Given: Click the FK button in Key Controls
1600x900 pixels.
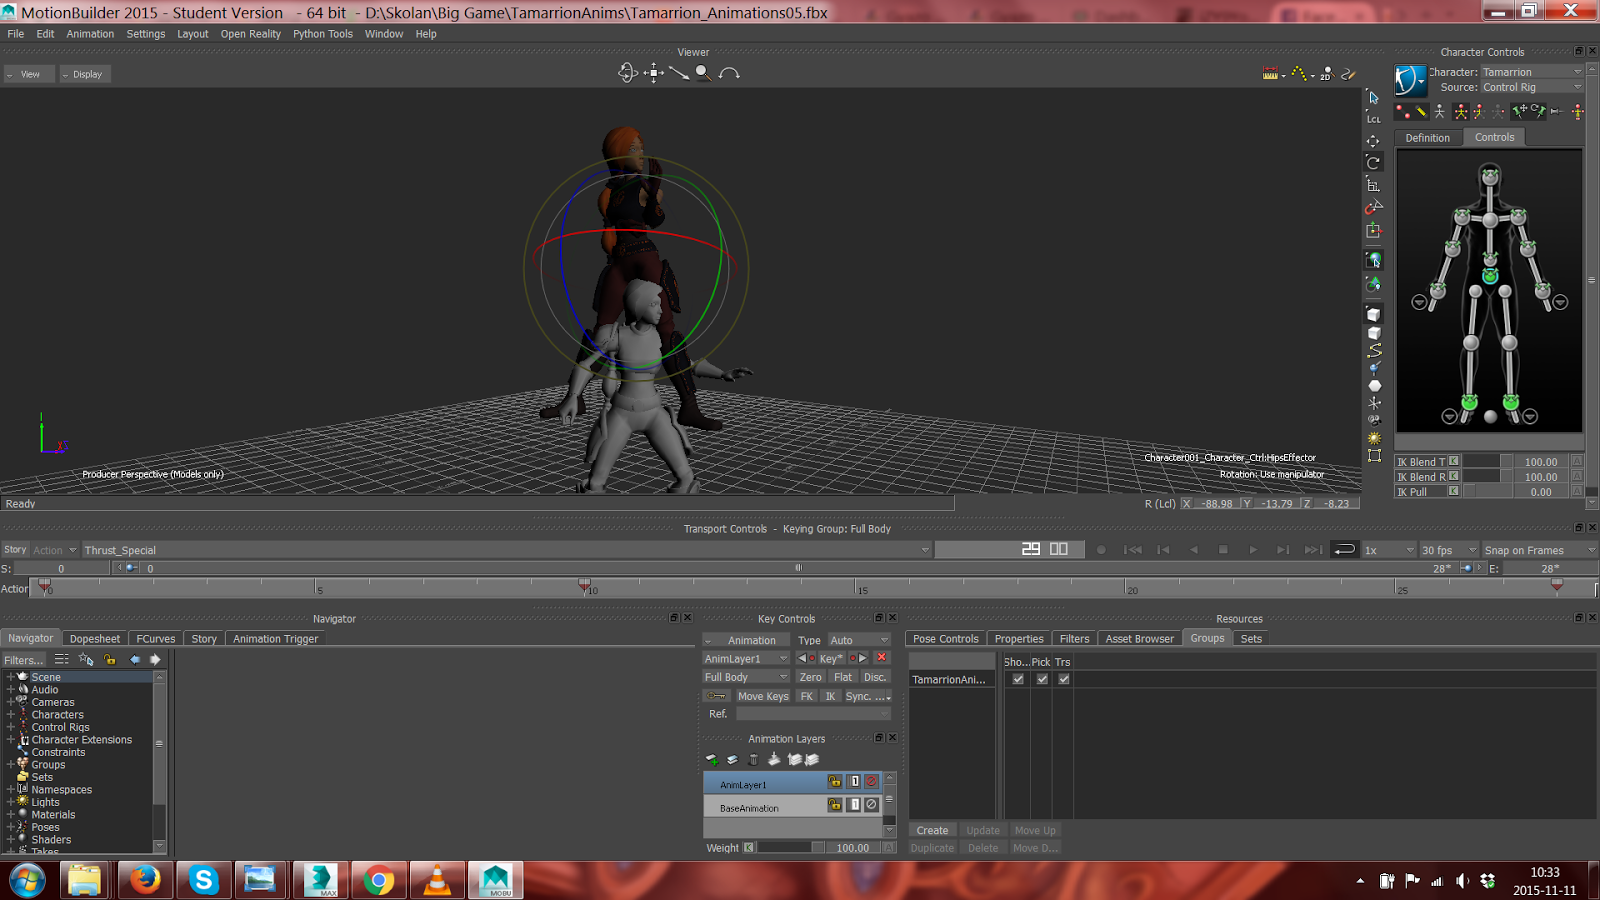Looking at the screenshot, I should [x=806, y=696].
